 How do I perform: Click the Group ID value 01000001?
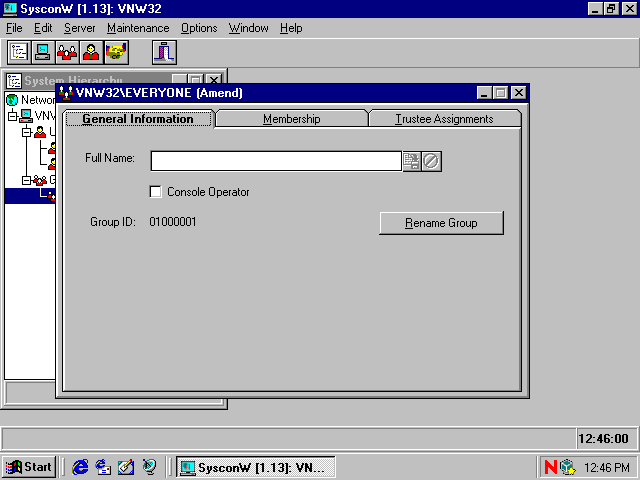click(173, 222)
